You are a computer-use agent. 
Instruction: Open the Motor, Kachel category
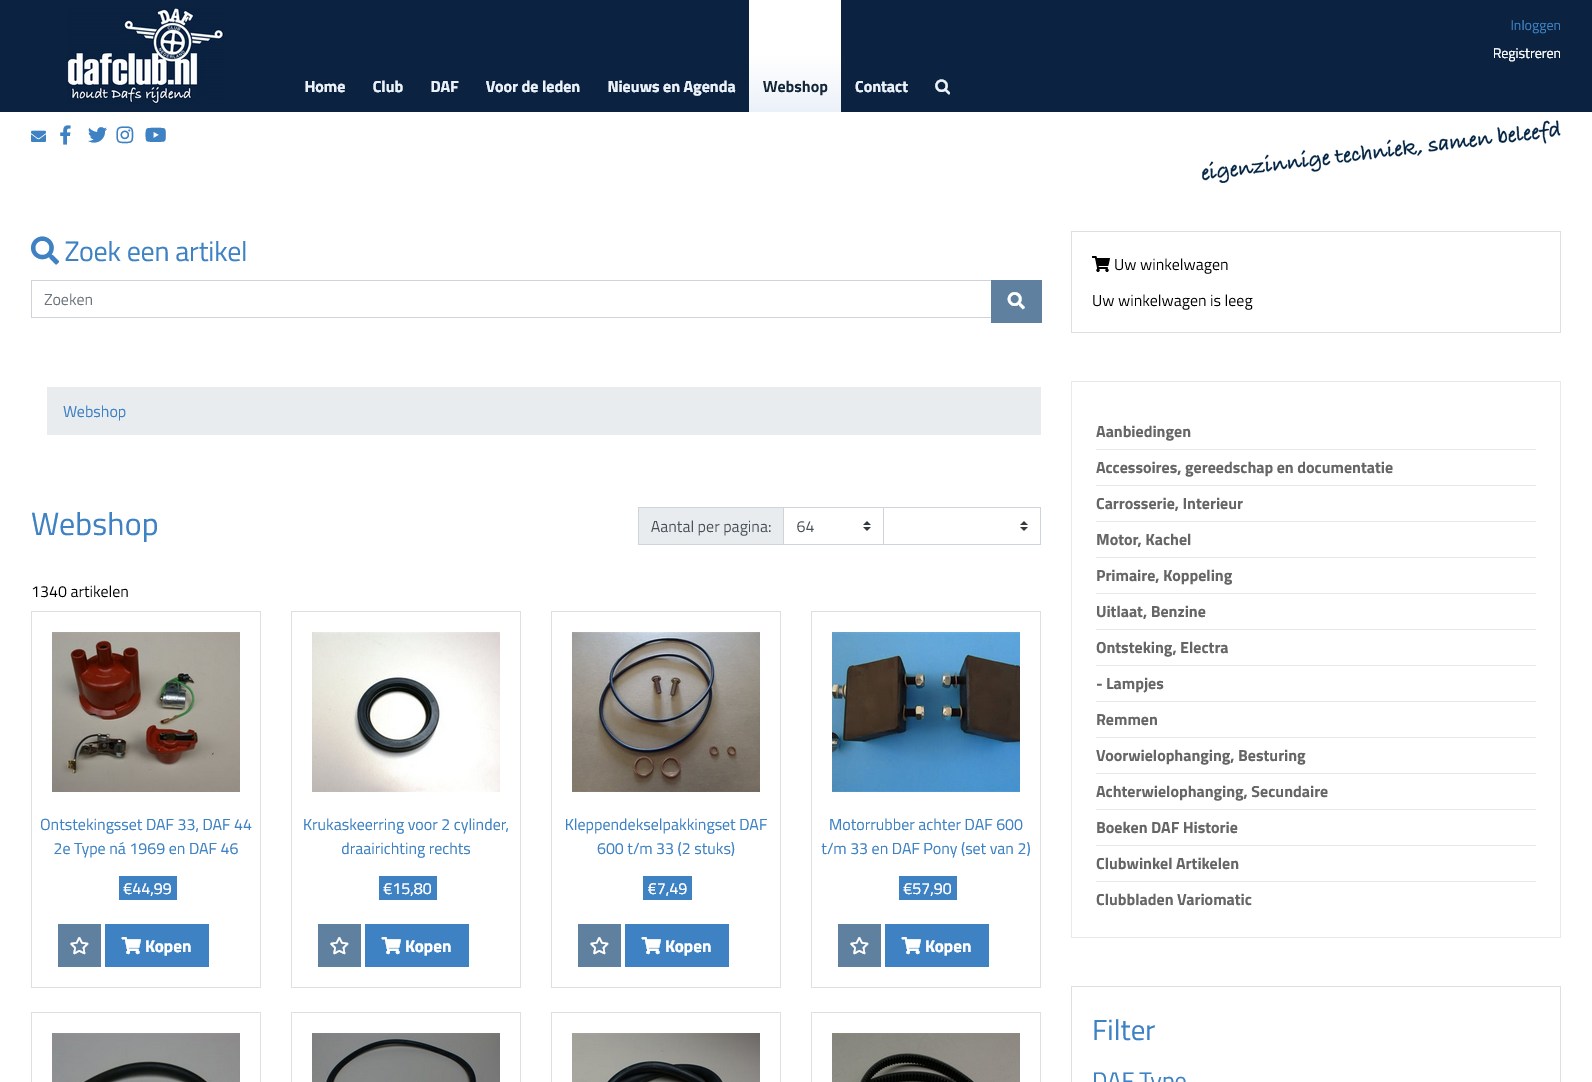point(1143,540)
